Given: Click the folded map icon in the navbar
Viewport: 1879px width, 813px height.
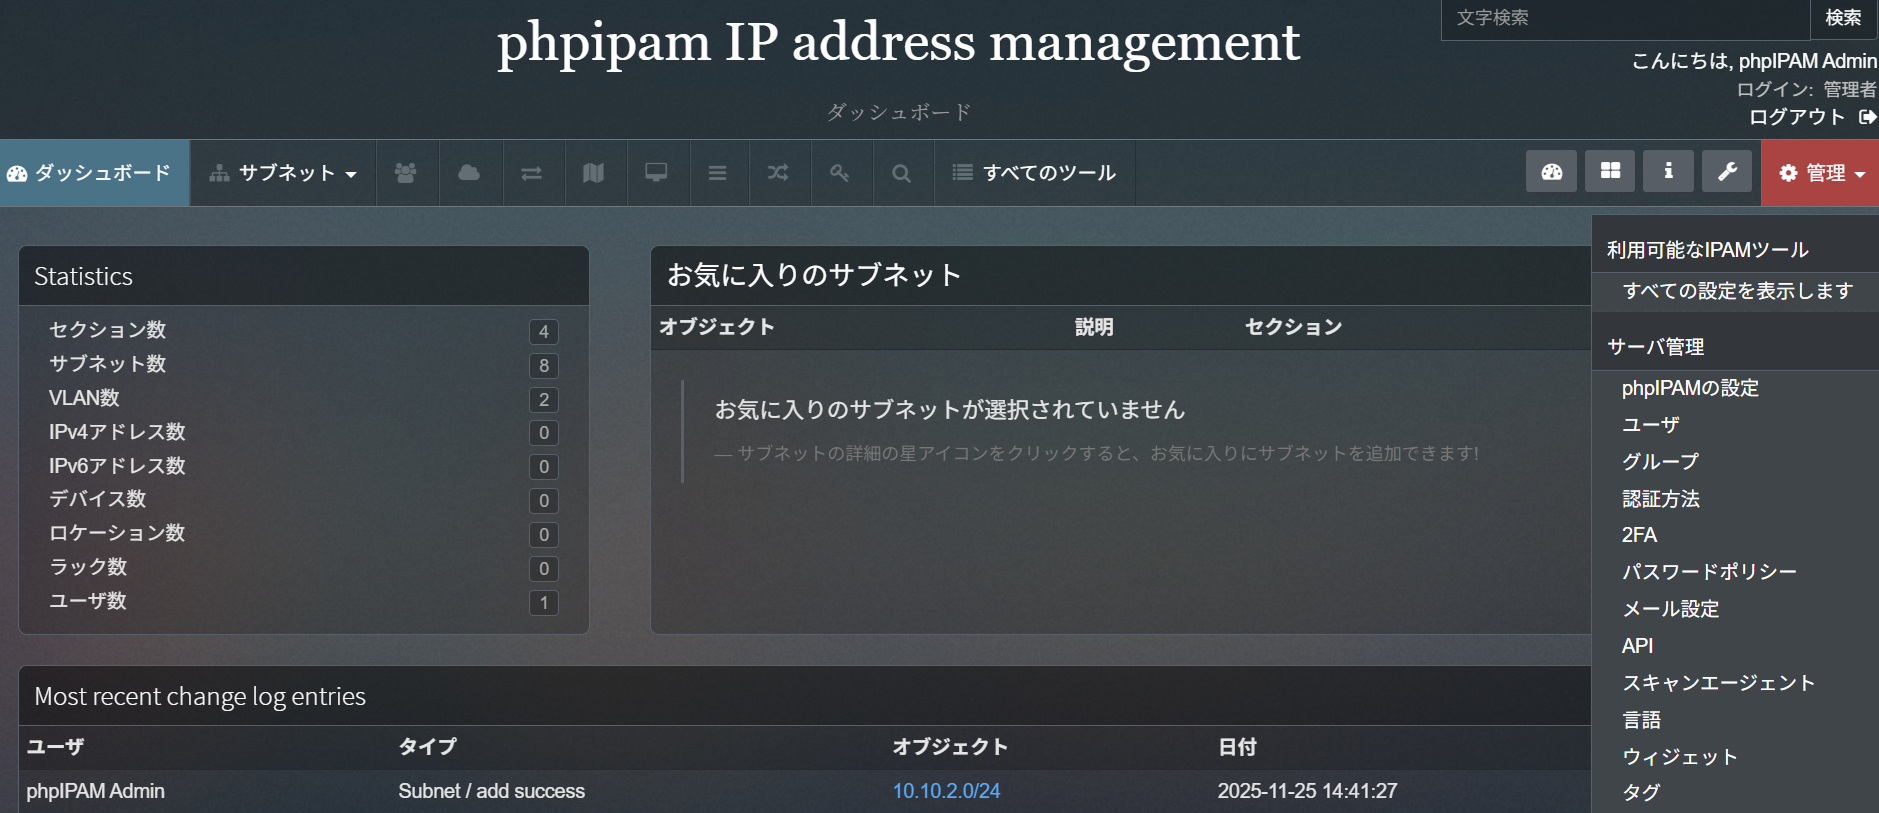Looking at the screenshot, I should [594, 173].
